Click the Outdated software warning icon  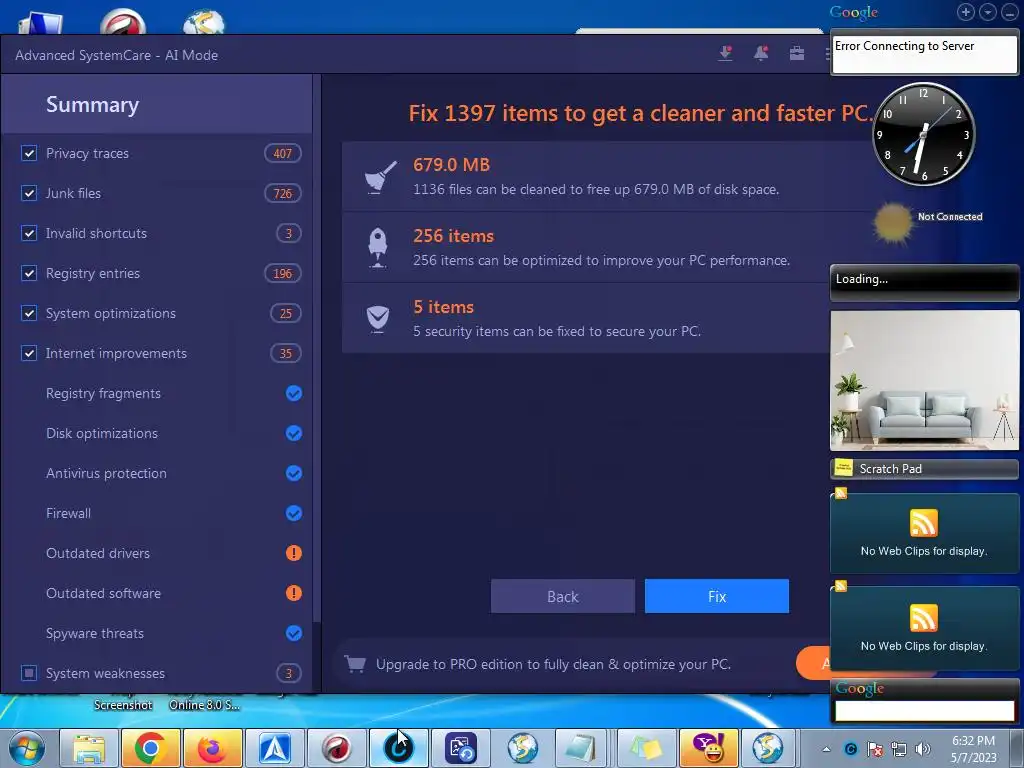pos(294,593)
